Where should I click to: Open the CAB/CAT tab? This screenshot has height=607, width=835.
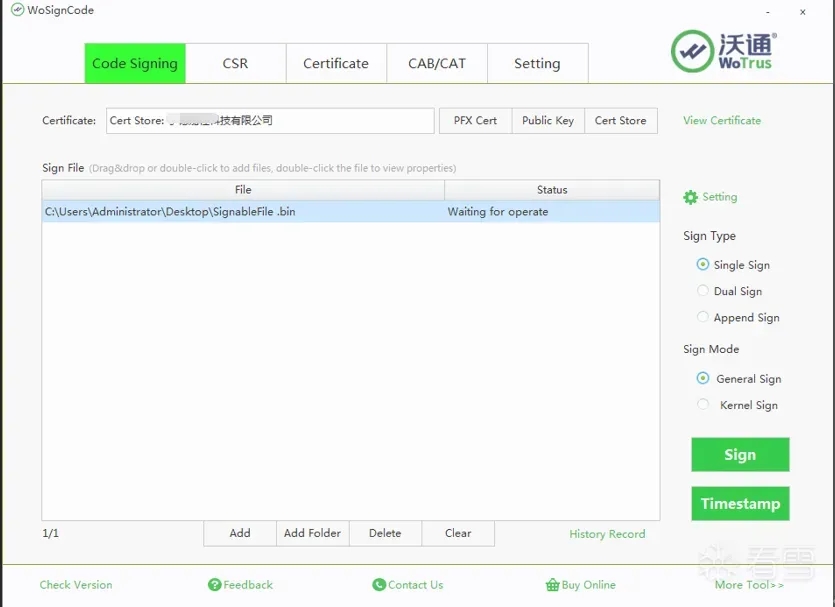(x=437, y=63)
